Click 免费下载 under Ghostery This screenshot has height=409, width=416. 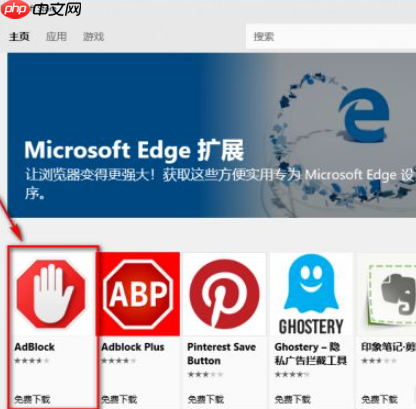(292, 399)
